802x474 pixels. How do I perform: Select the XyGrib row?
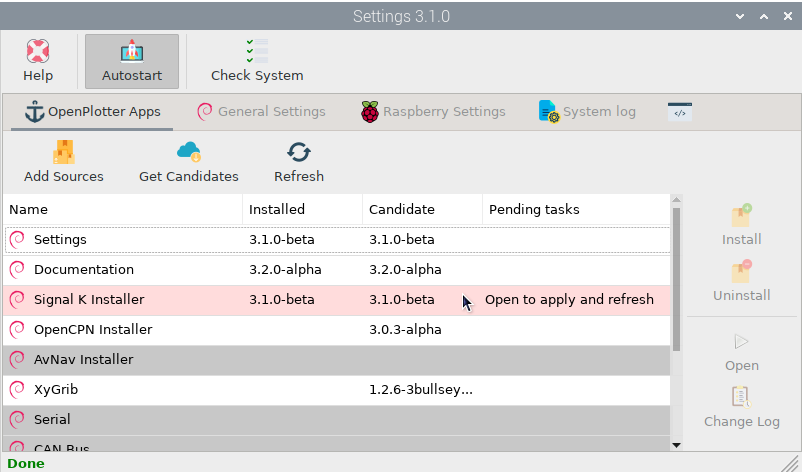point(337,390)
